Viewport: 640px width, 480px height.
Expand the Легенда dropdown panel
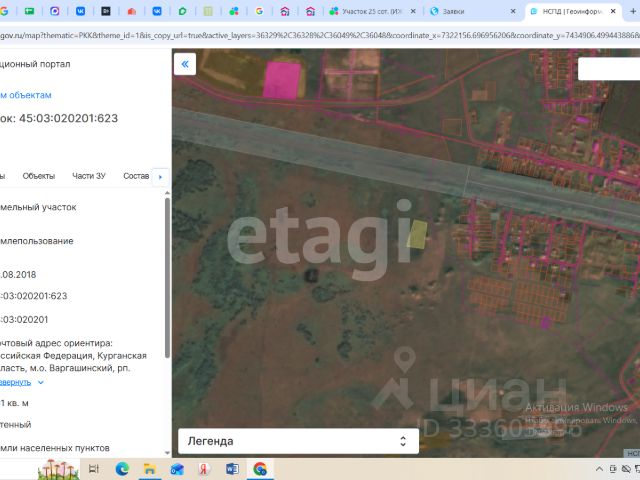click(x=298, y=441)
